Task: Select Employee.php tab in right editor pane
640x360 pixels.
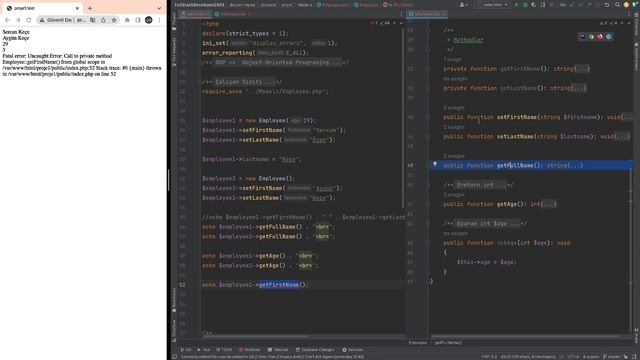Action: [427, 14]
